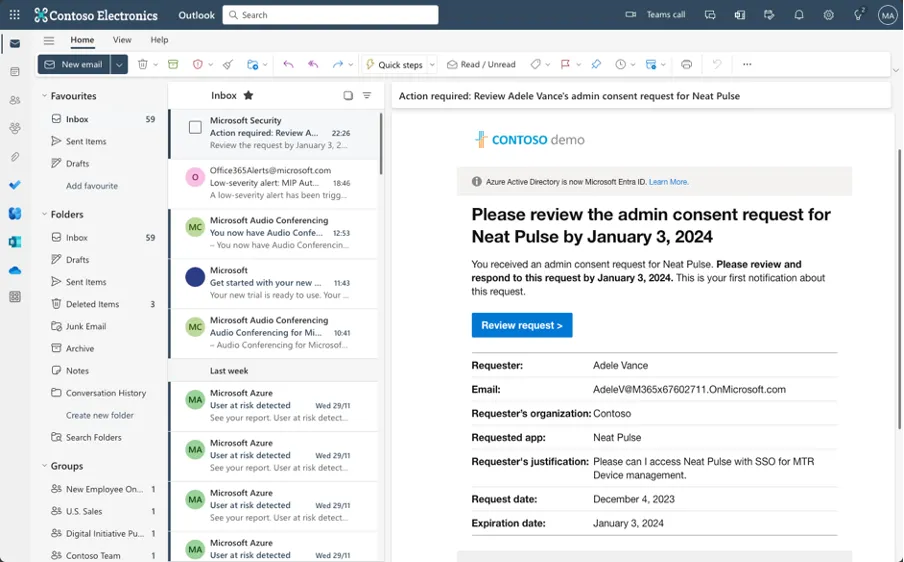The image size is (904, 562).
Task: Open the New email dropdown arrow
Action: point(119,65)
